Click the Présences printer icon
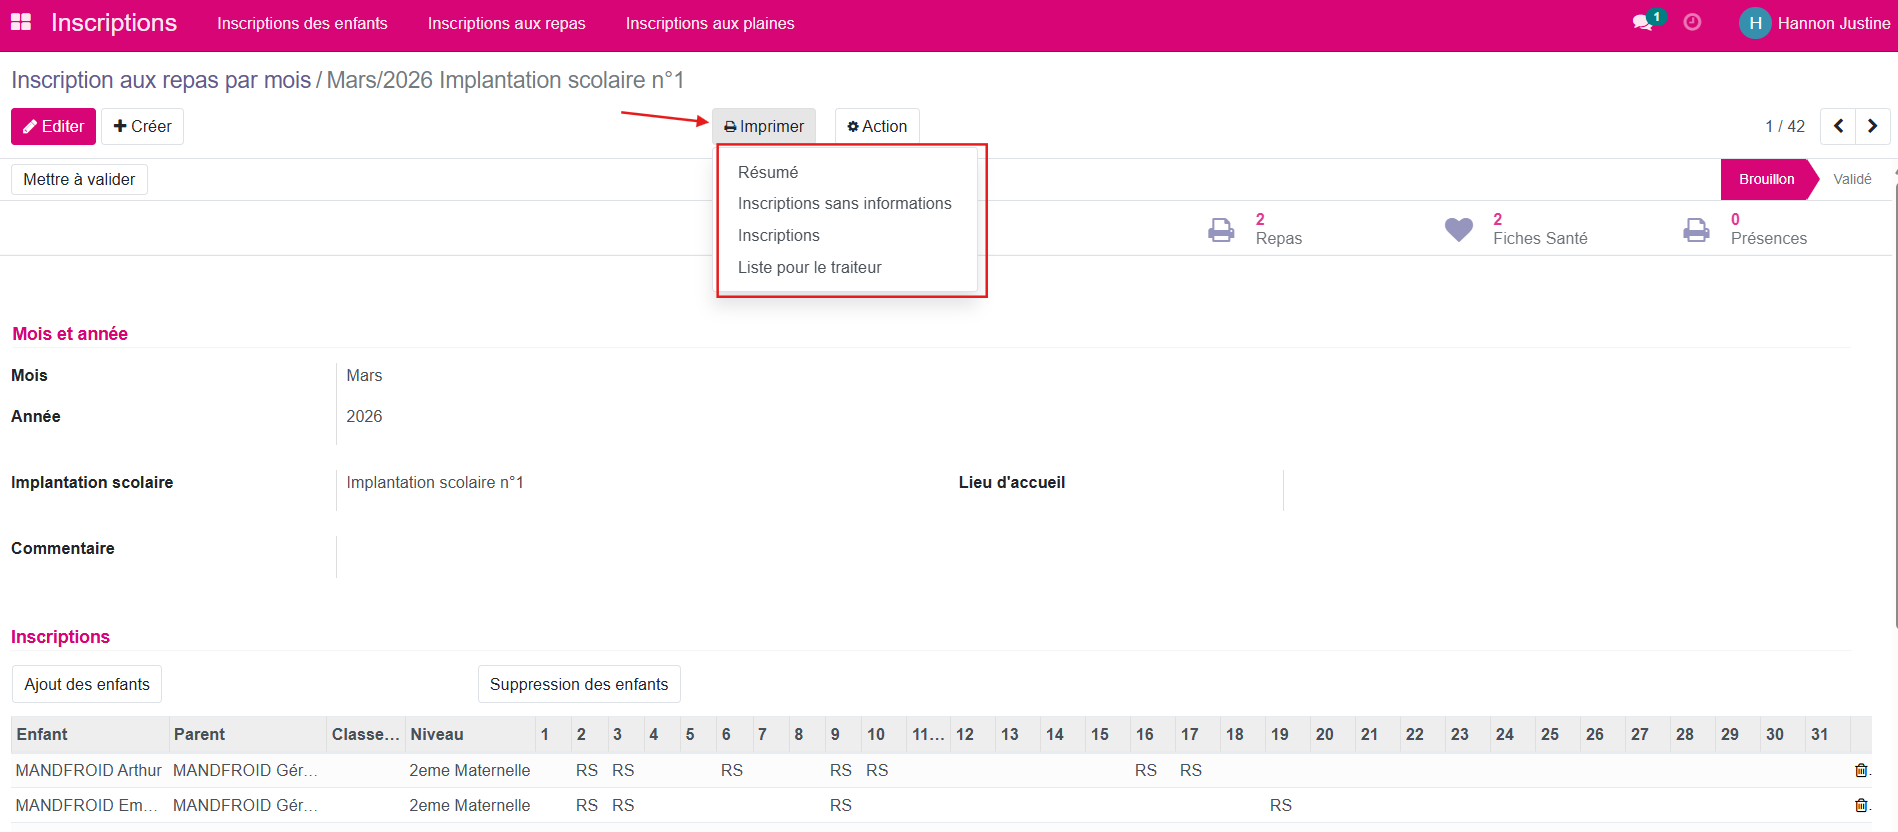The image size is (1898, 832). 1697,229
